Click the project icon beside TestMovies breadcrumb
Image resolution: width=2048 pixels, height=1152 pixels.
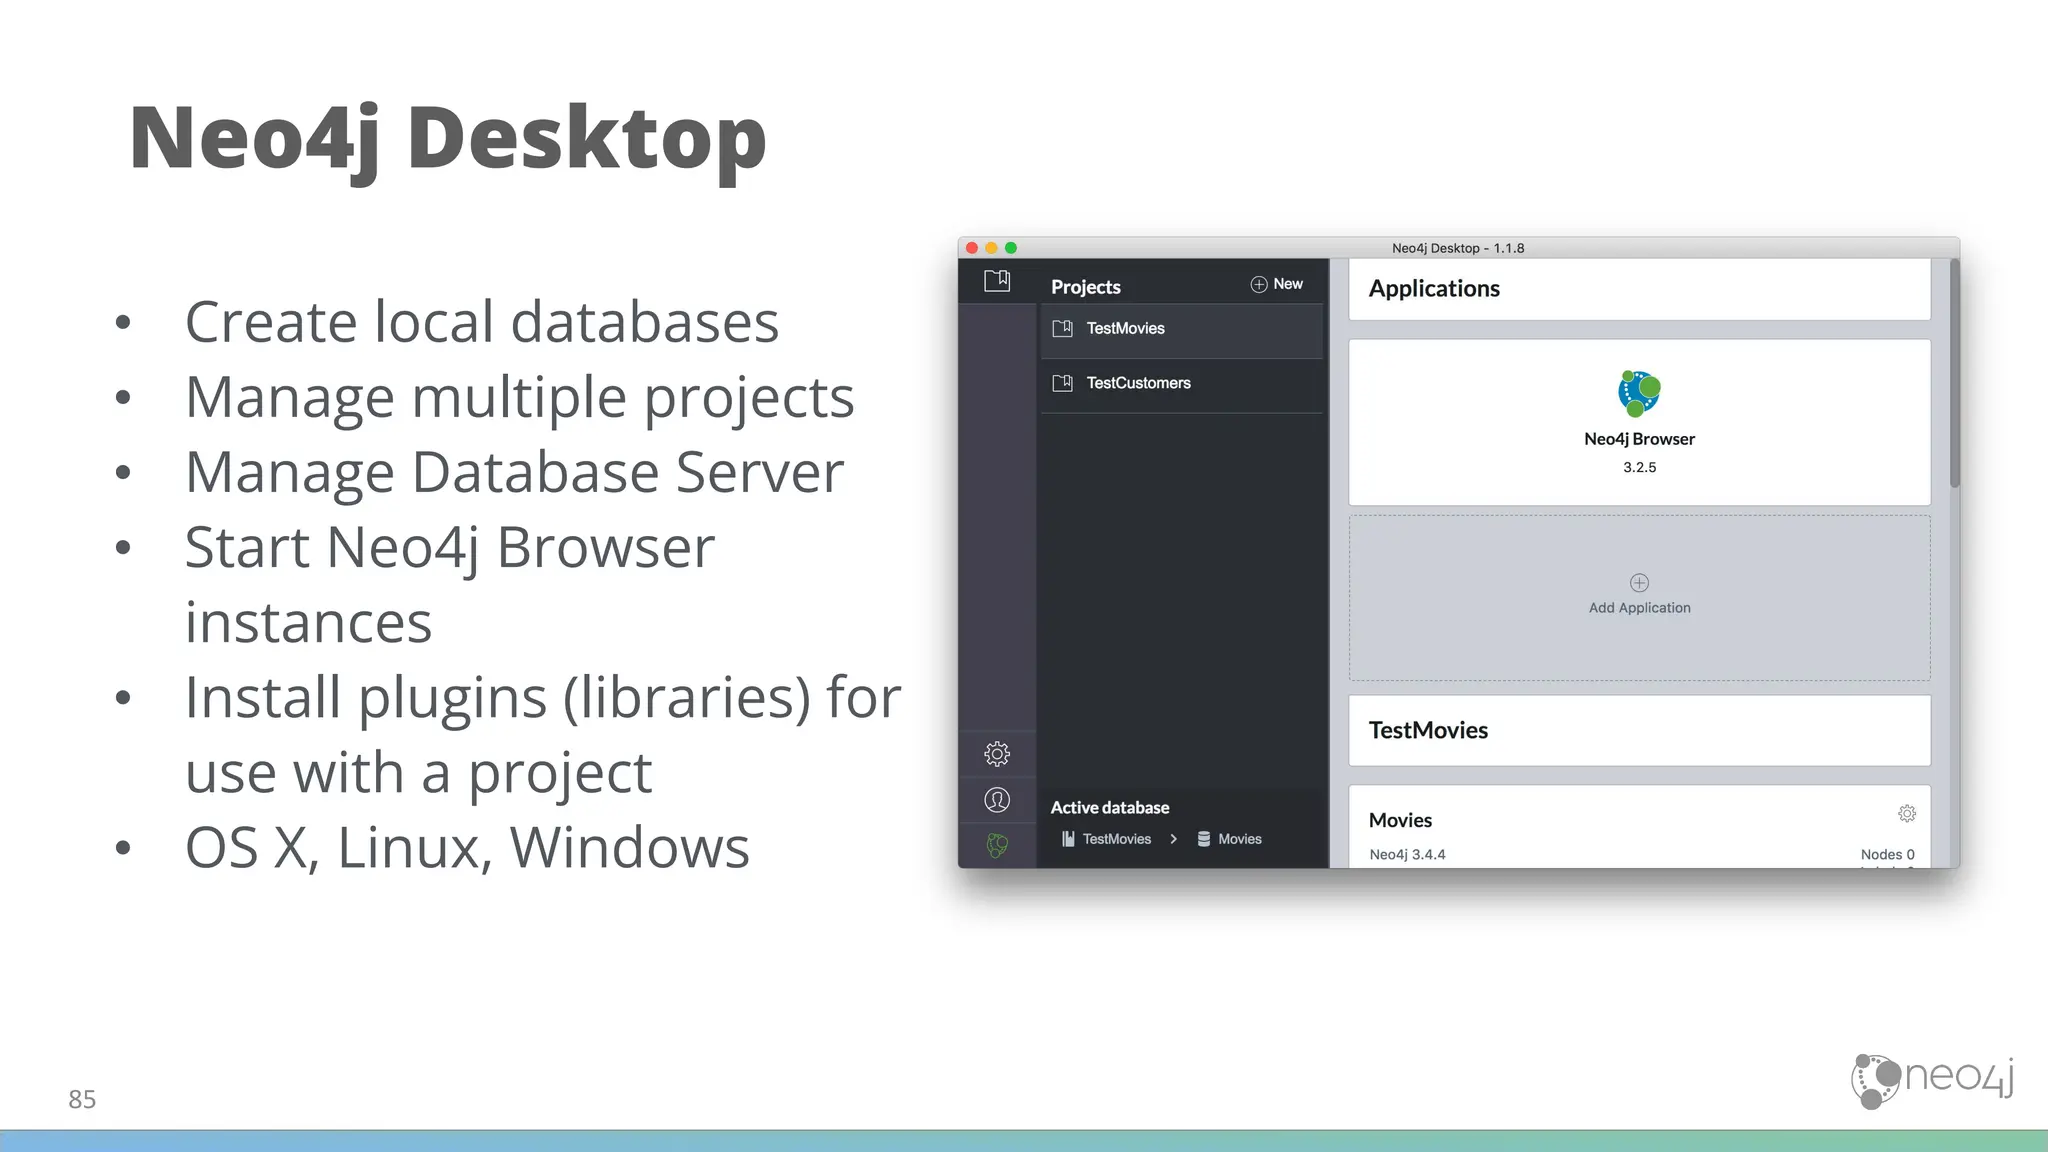[1068, 839]
